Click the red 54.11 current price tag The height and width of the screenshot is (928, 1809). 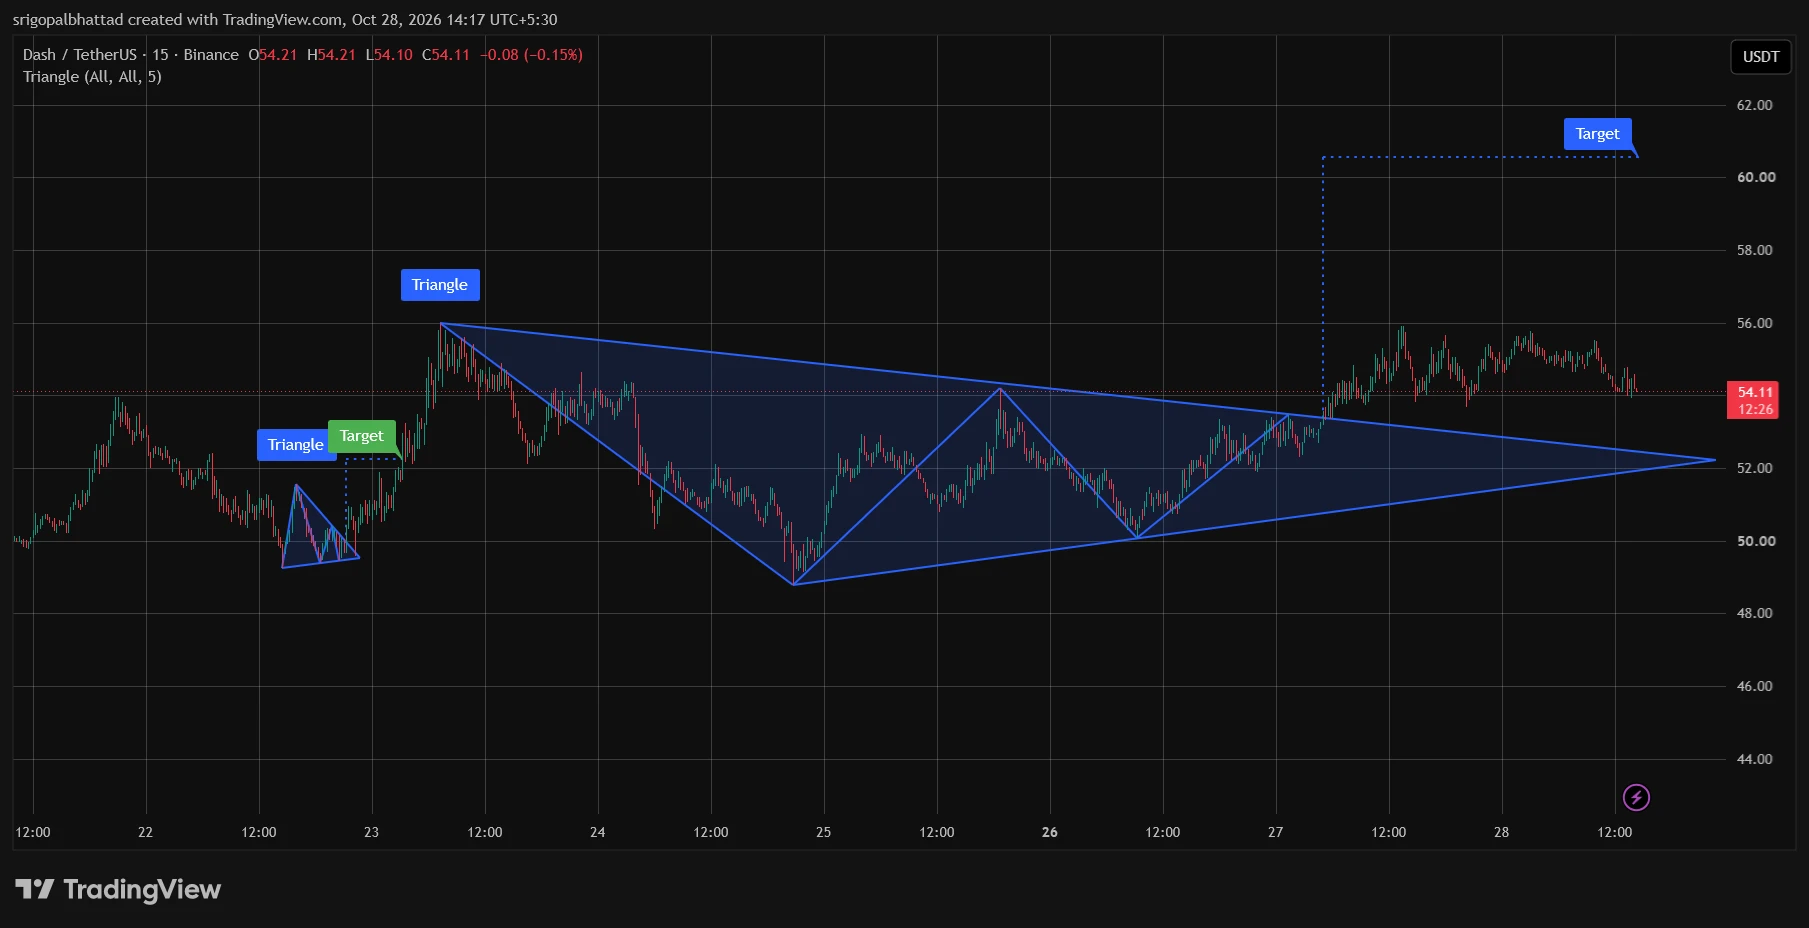click(x=1754, y=400)
